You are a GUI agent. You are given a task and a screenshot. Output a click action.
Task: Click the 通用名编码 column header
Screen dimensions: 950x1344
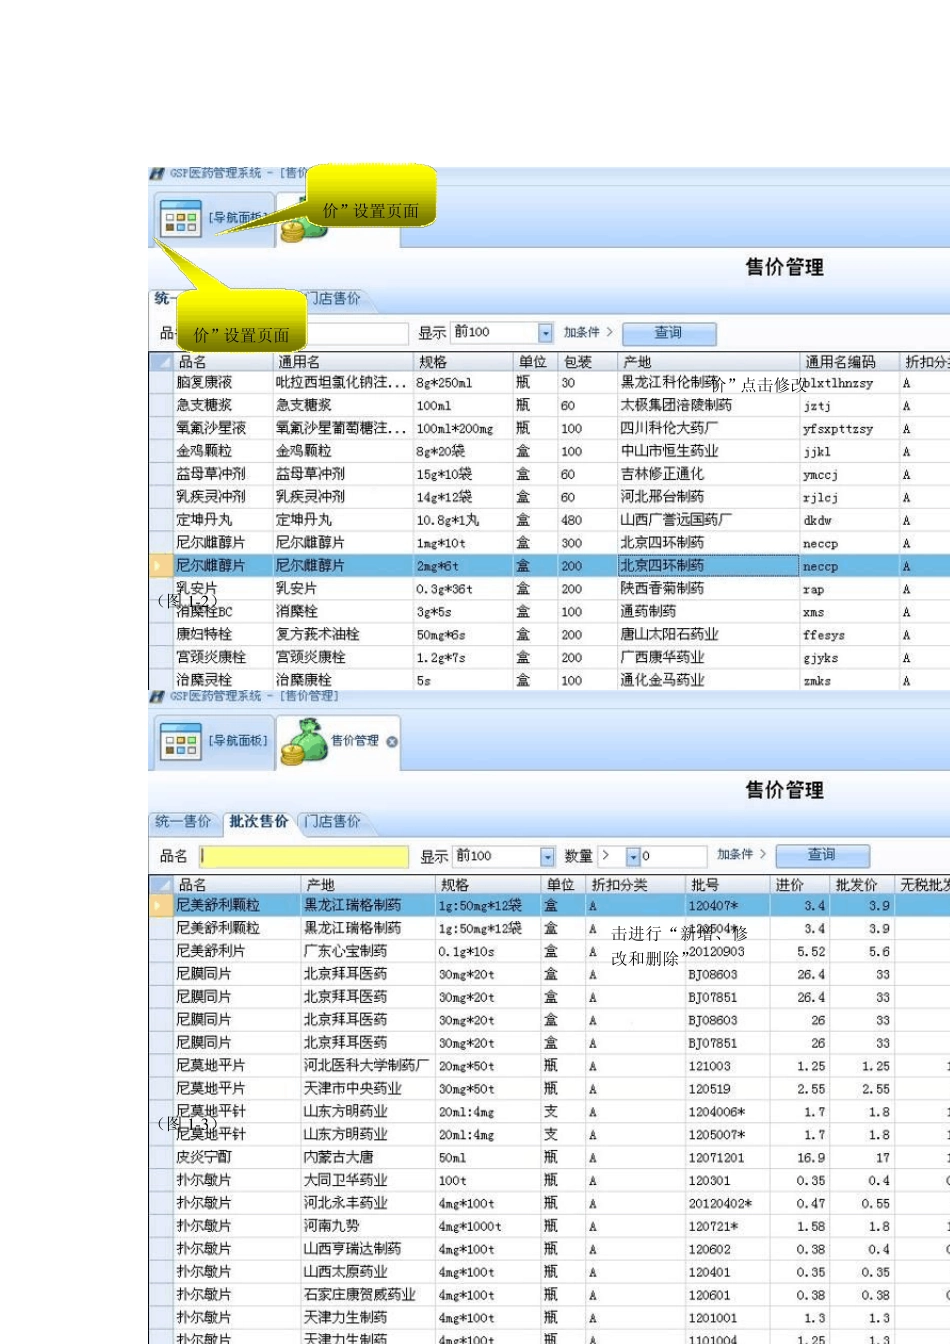click(848, 362)
